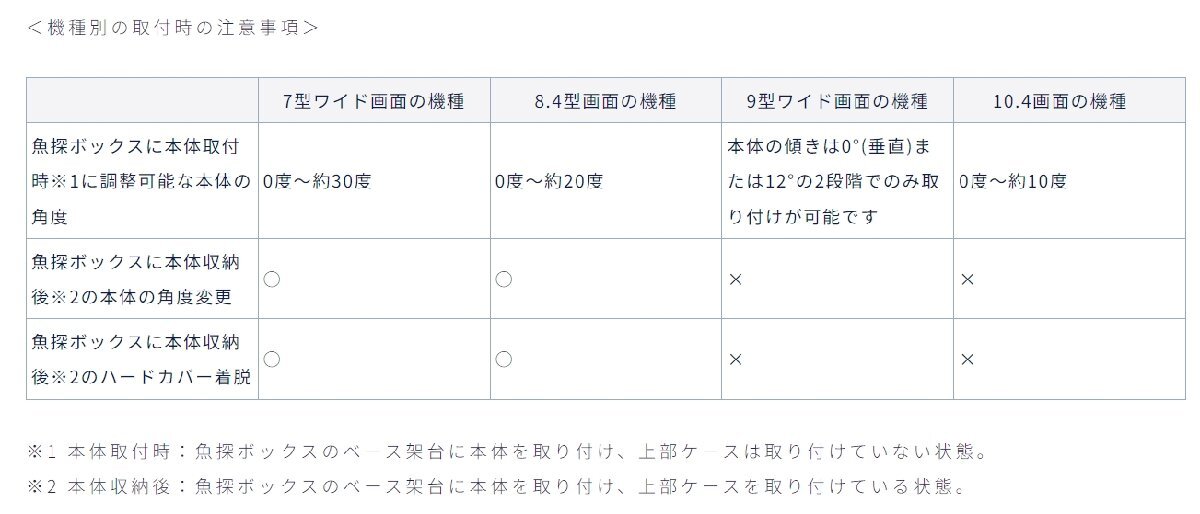Click the 9型 tilt 0° or 12° description cell

click(837, 181)
